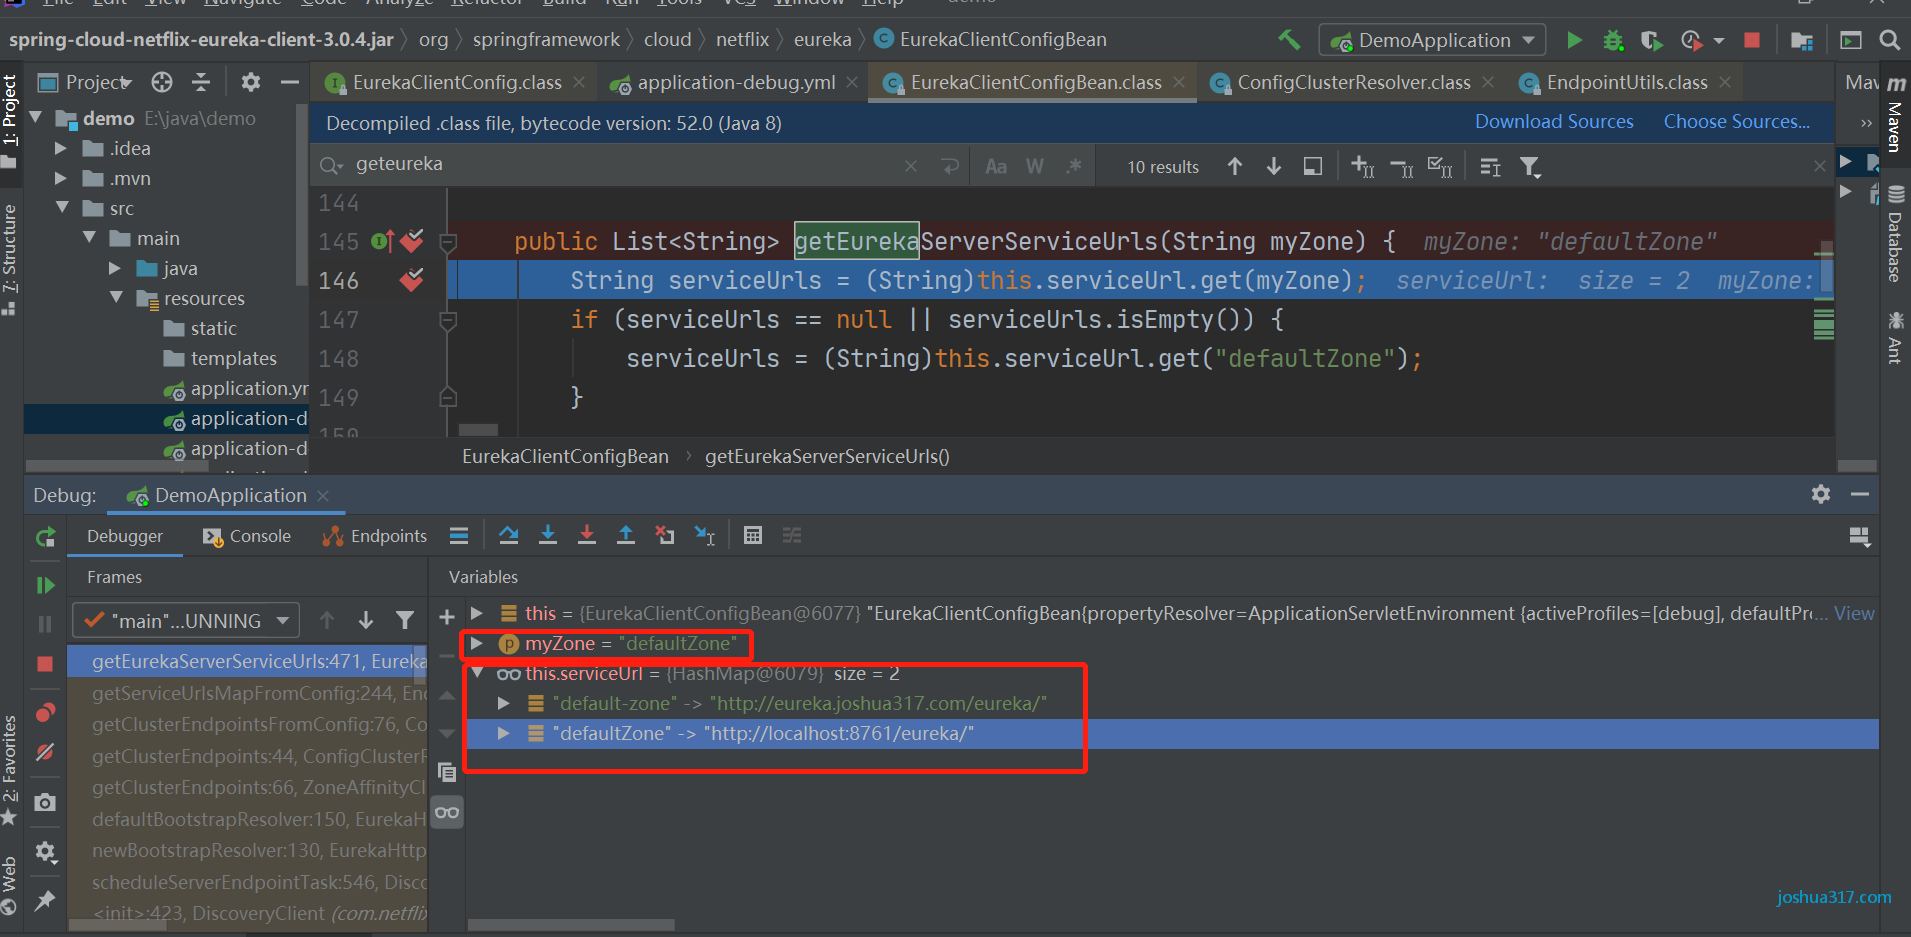
Task: Open search filter funnel icon
Action: 1530,167
